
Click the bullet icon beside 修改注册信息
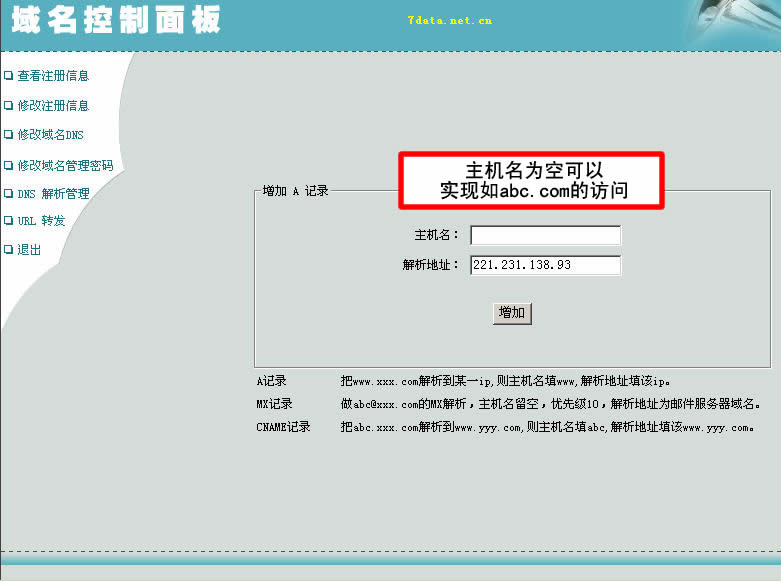[x=8, y=106]
